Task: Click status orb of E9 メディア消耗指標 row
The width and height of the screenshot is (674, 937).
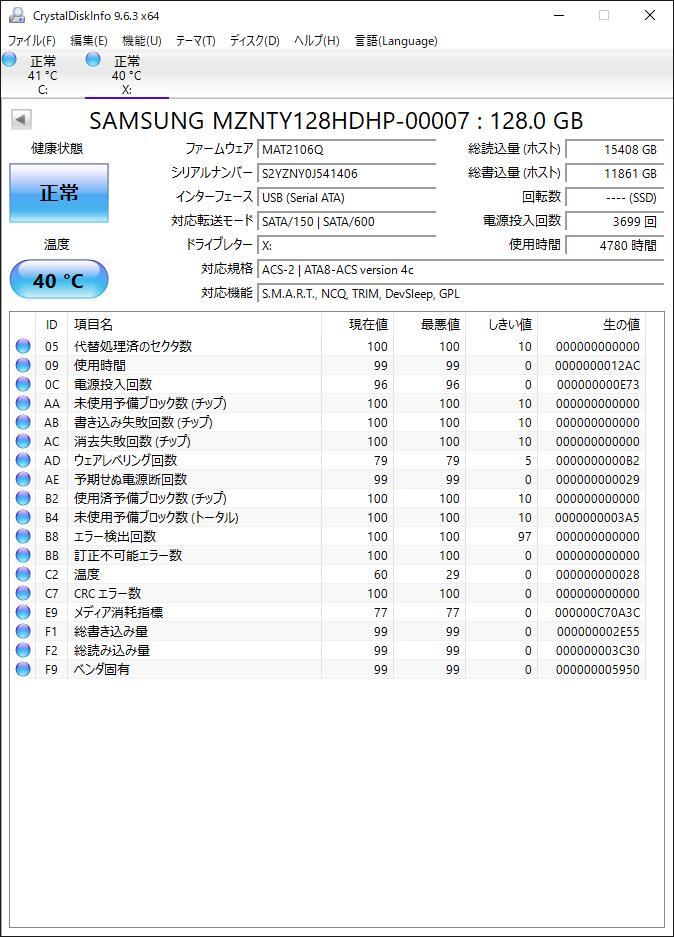Action: pos(23,613)
